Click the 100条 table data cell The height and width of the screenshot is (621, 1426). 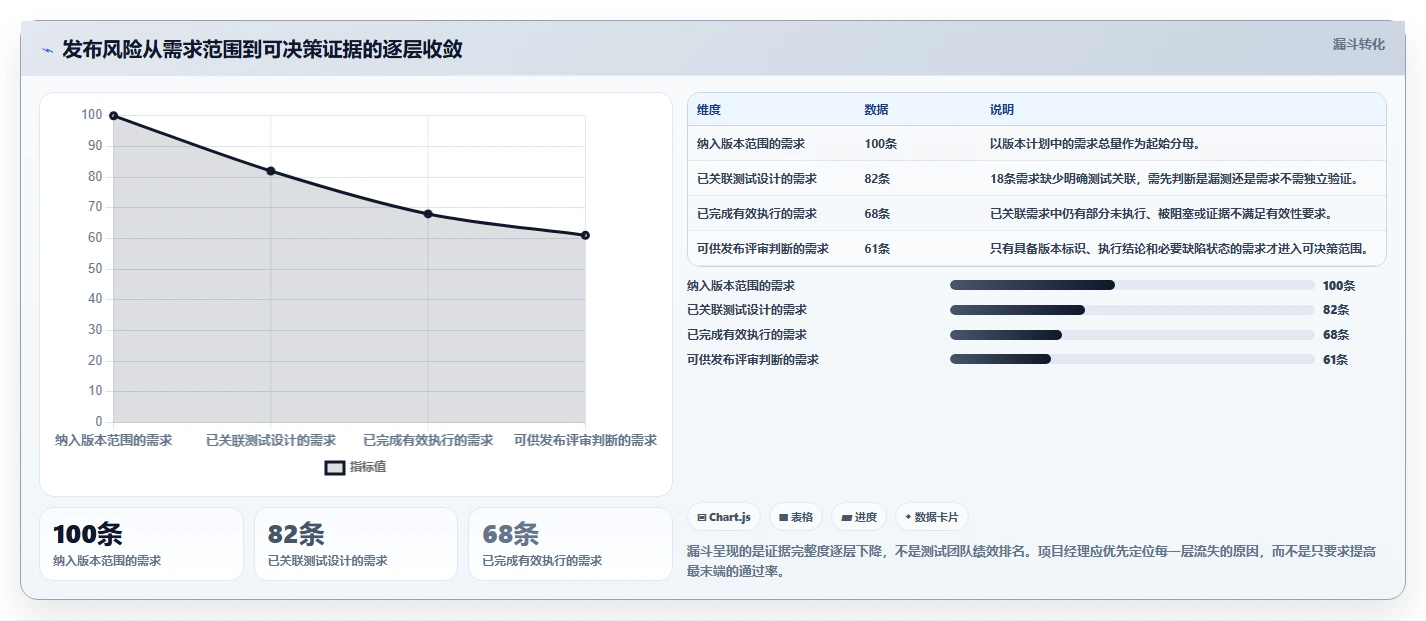(x=881, y=144)
